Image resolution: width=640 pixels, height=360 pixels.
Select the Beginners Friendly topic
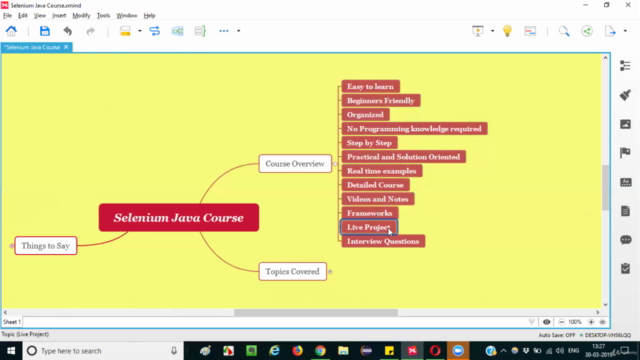[381, 100]
